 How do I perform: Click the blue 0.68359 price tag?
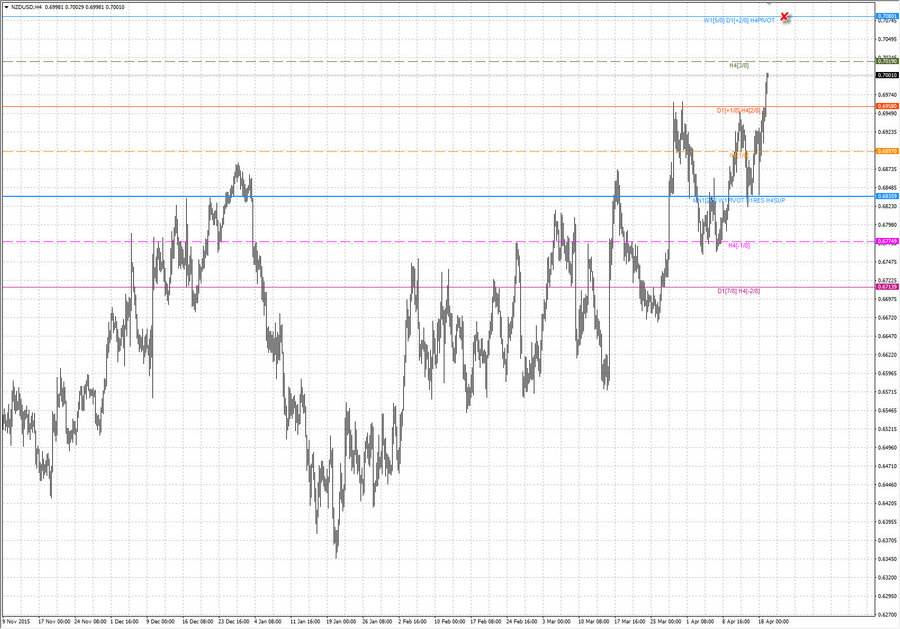[x=886, y=195]
